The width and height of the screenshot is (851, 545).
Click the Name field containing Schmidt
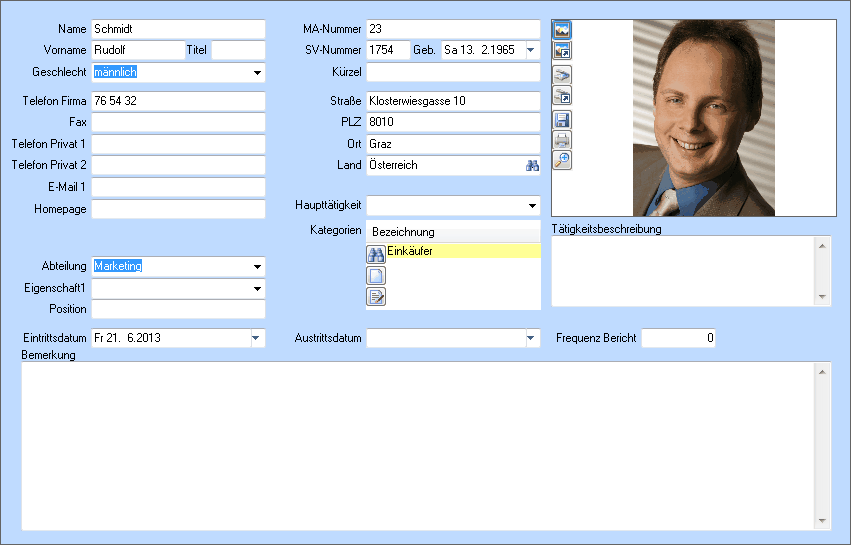178,29
